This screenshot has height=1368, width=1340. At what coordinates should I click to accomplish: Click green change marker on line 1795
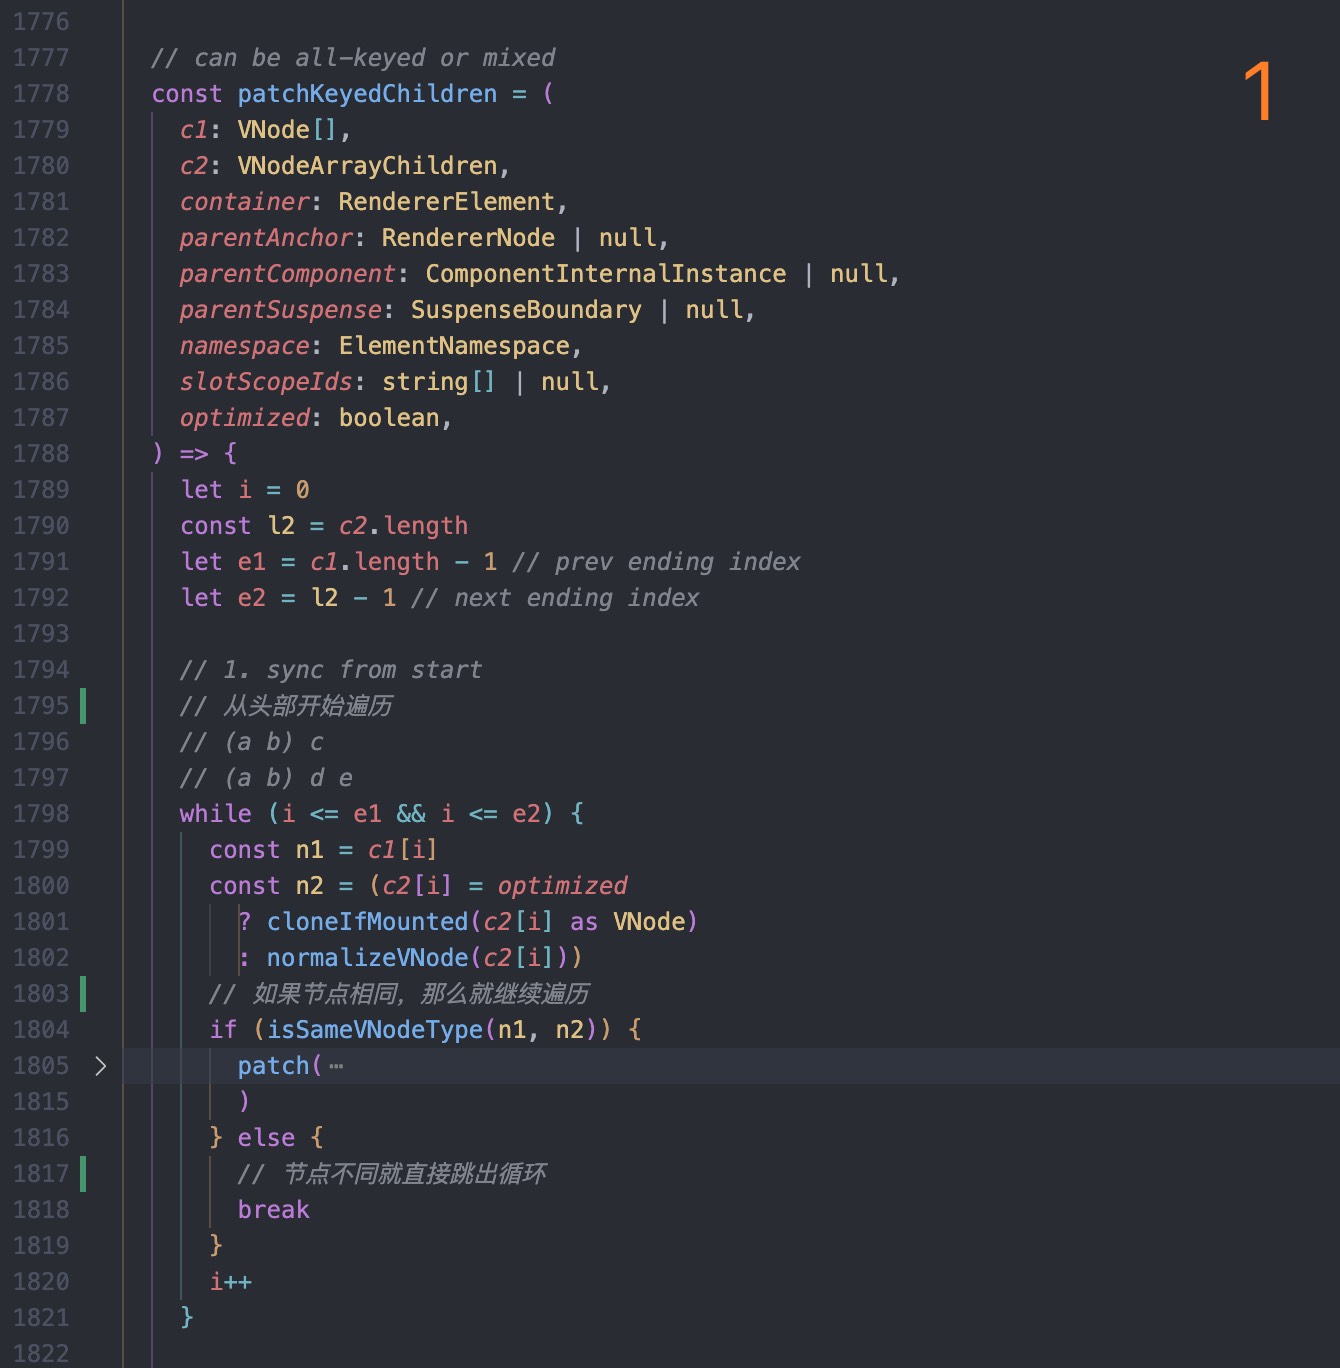click(83, 706)
